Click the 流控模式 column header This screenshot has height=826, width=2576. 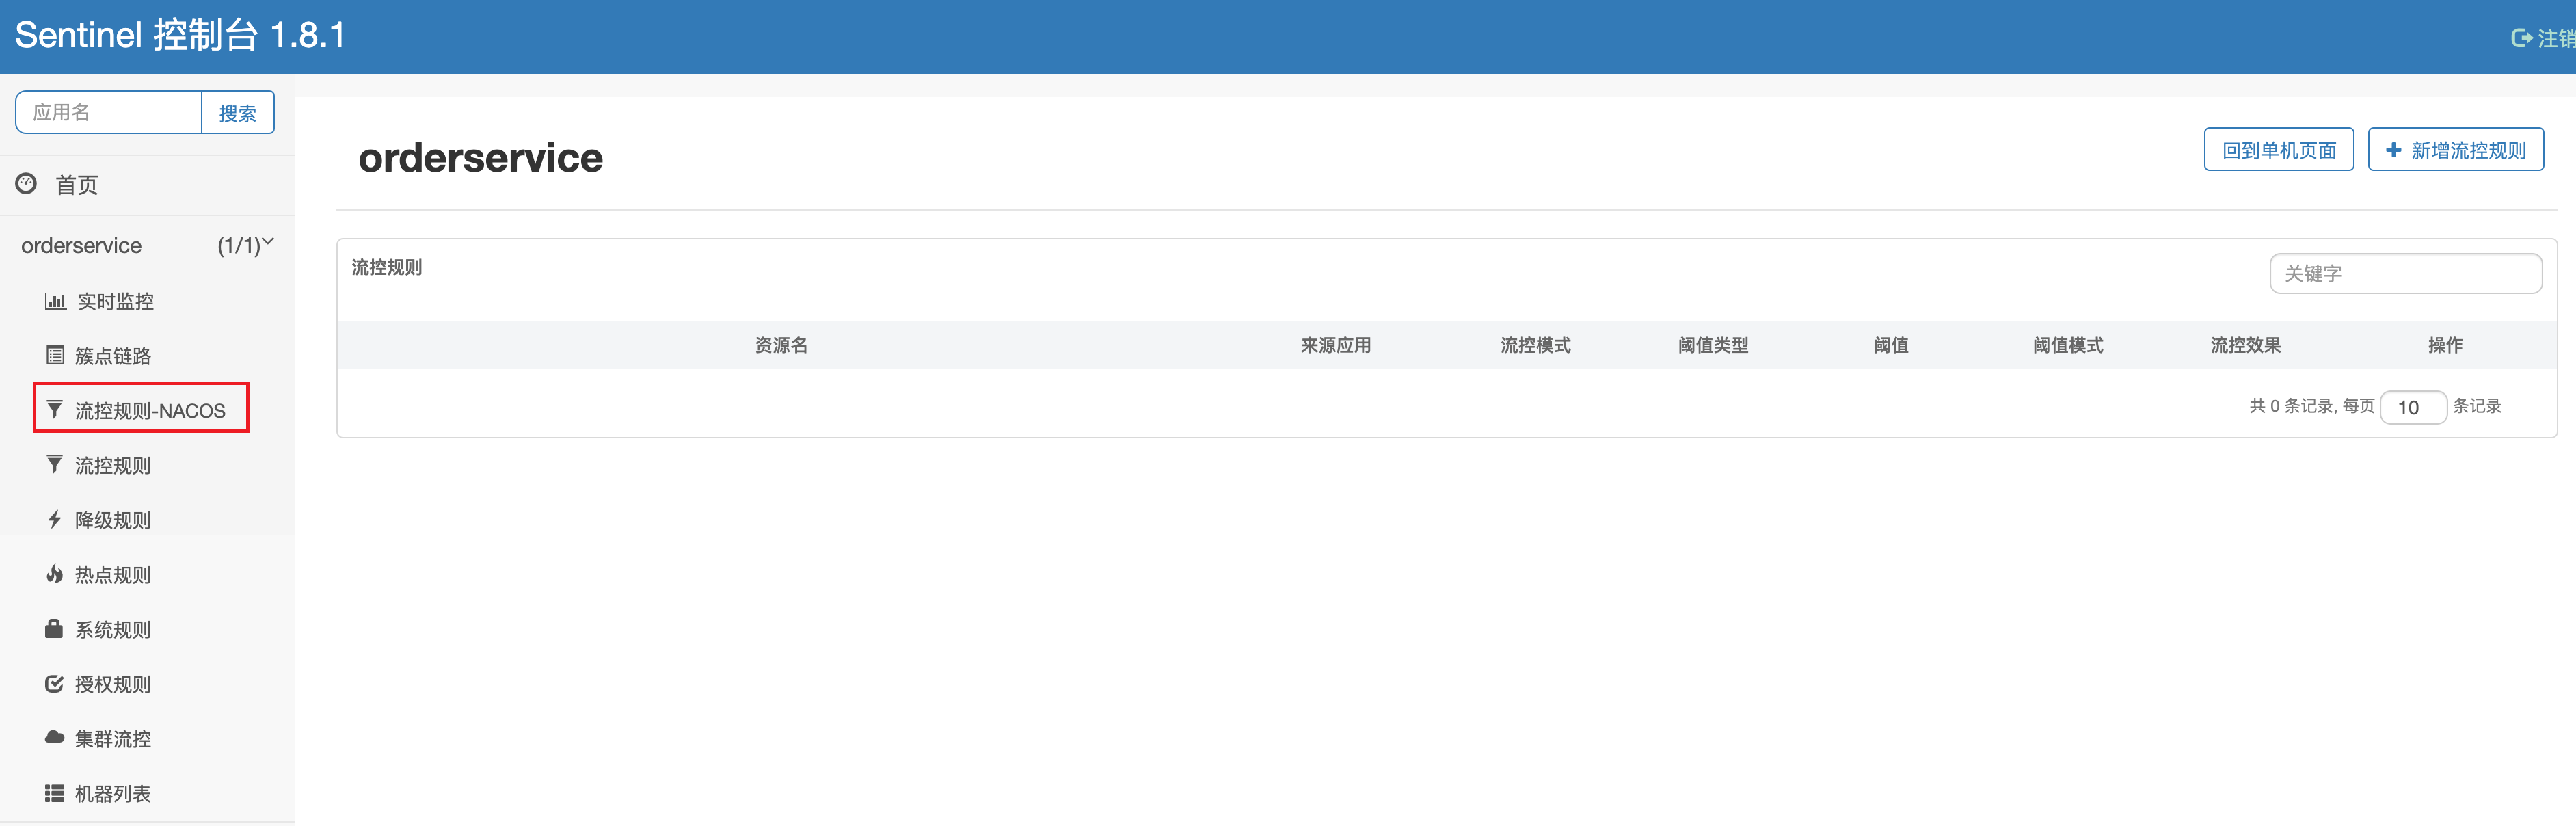point(1536,345)
